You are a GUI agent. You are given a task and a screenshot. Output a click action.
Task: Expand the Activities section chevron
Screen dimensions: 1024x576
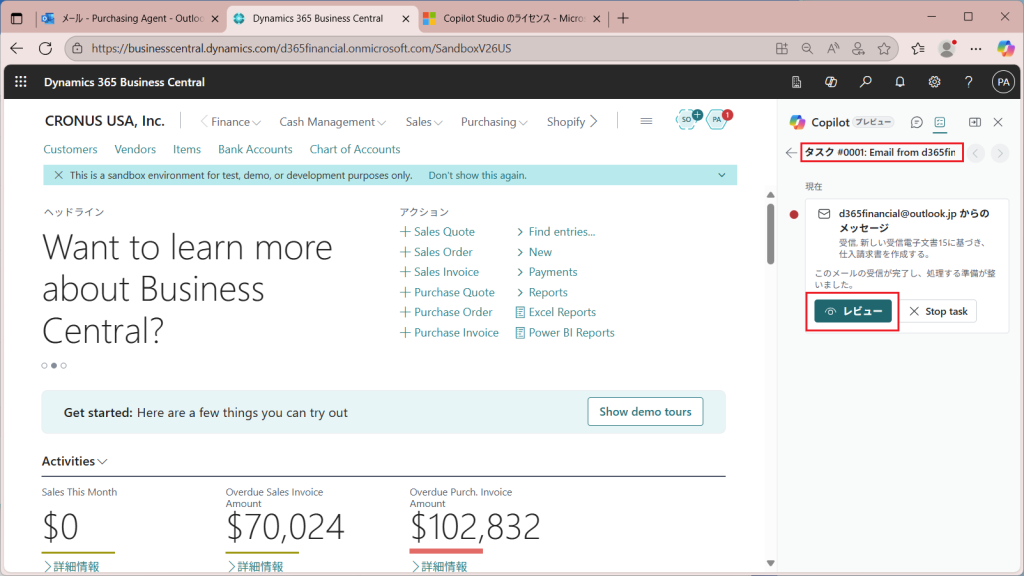[x=103, y=462]
